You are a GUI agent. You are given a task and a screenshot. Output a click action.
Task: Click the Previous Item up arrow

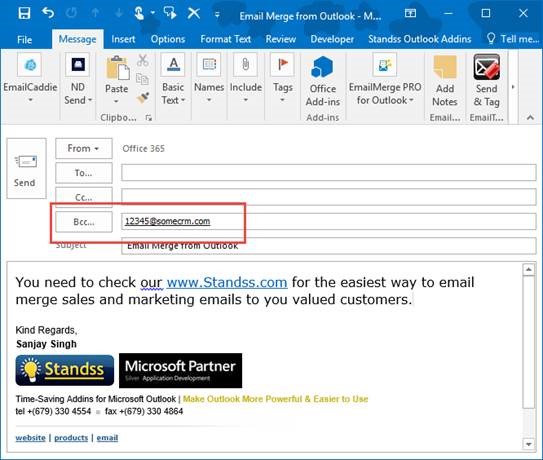coord(95,13)
